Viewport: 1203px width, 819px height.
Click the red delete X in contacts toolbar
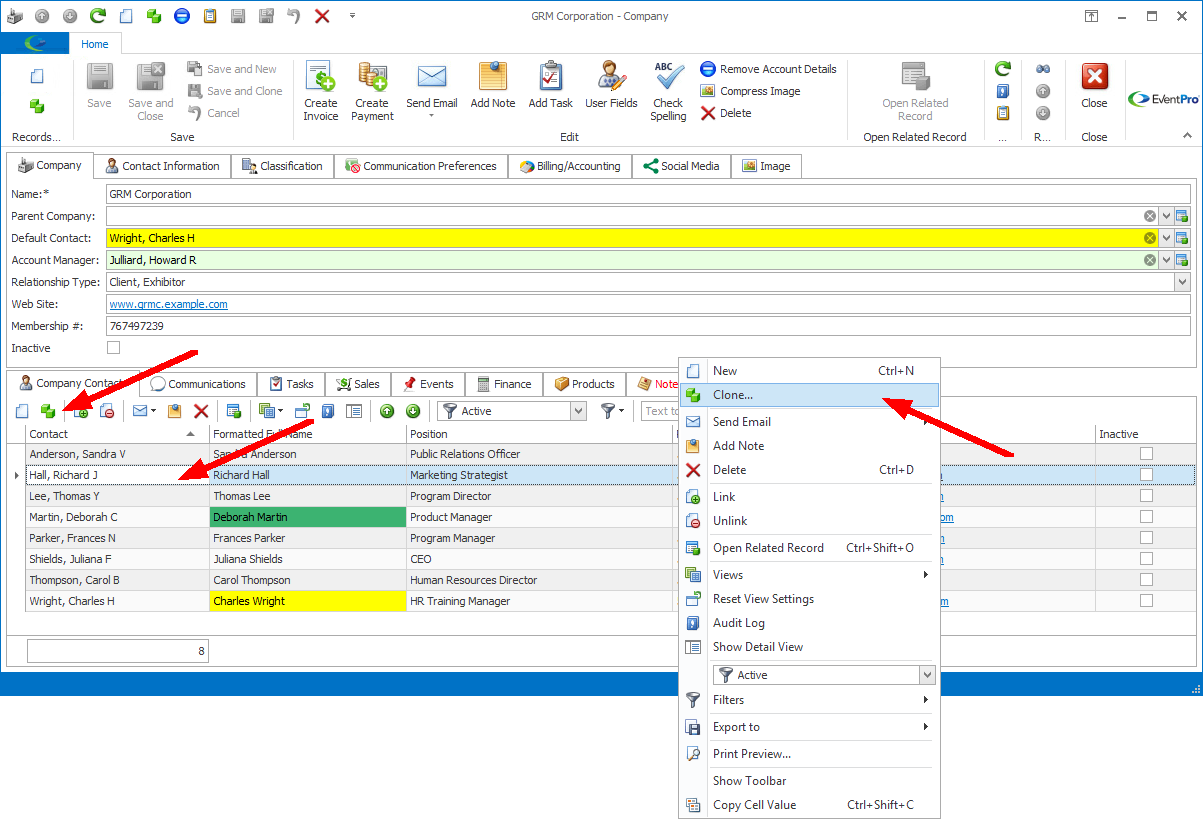pos(201,411)
